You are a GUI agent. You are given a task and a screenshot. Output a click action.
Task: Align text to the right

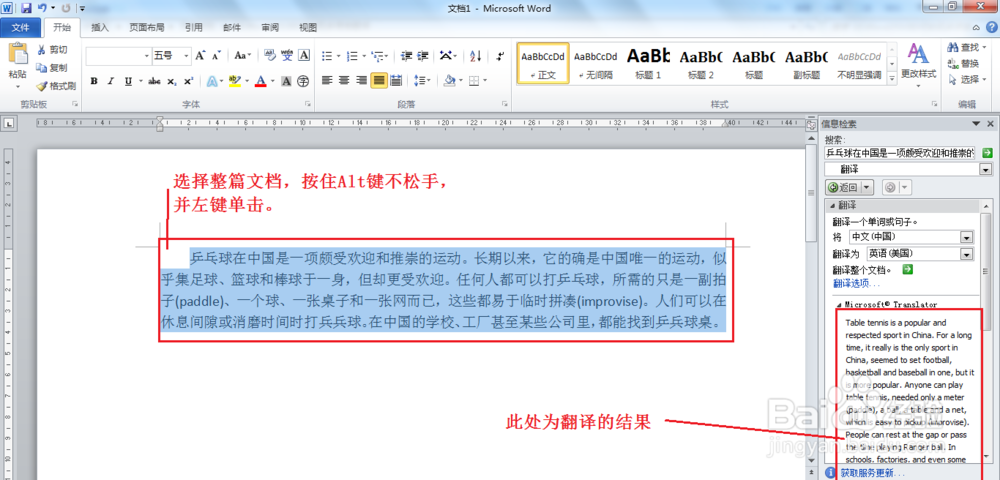pyautogui.click(x=362, y=81)
